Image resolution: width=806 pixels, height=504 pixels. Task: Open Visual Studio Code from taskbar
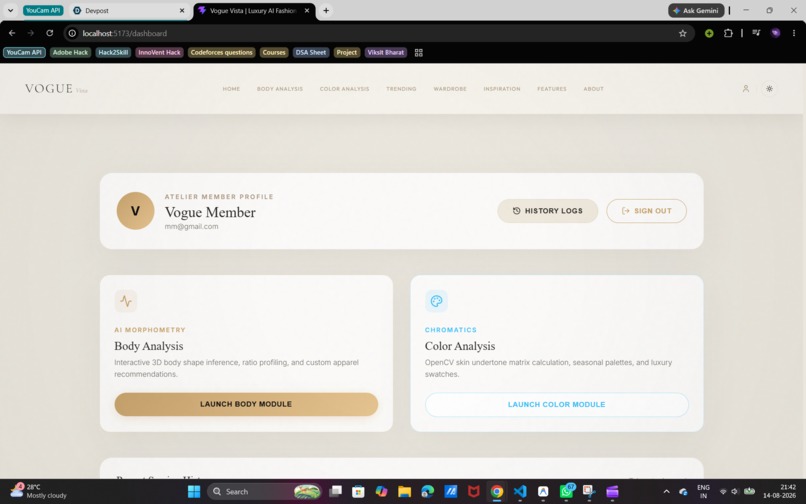click(520, 492)
